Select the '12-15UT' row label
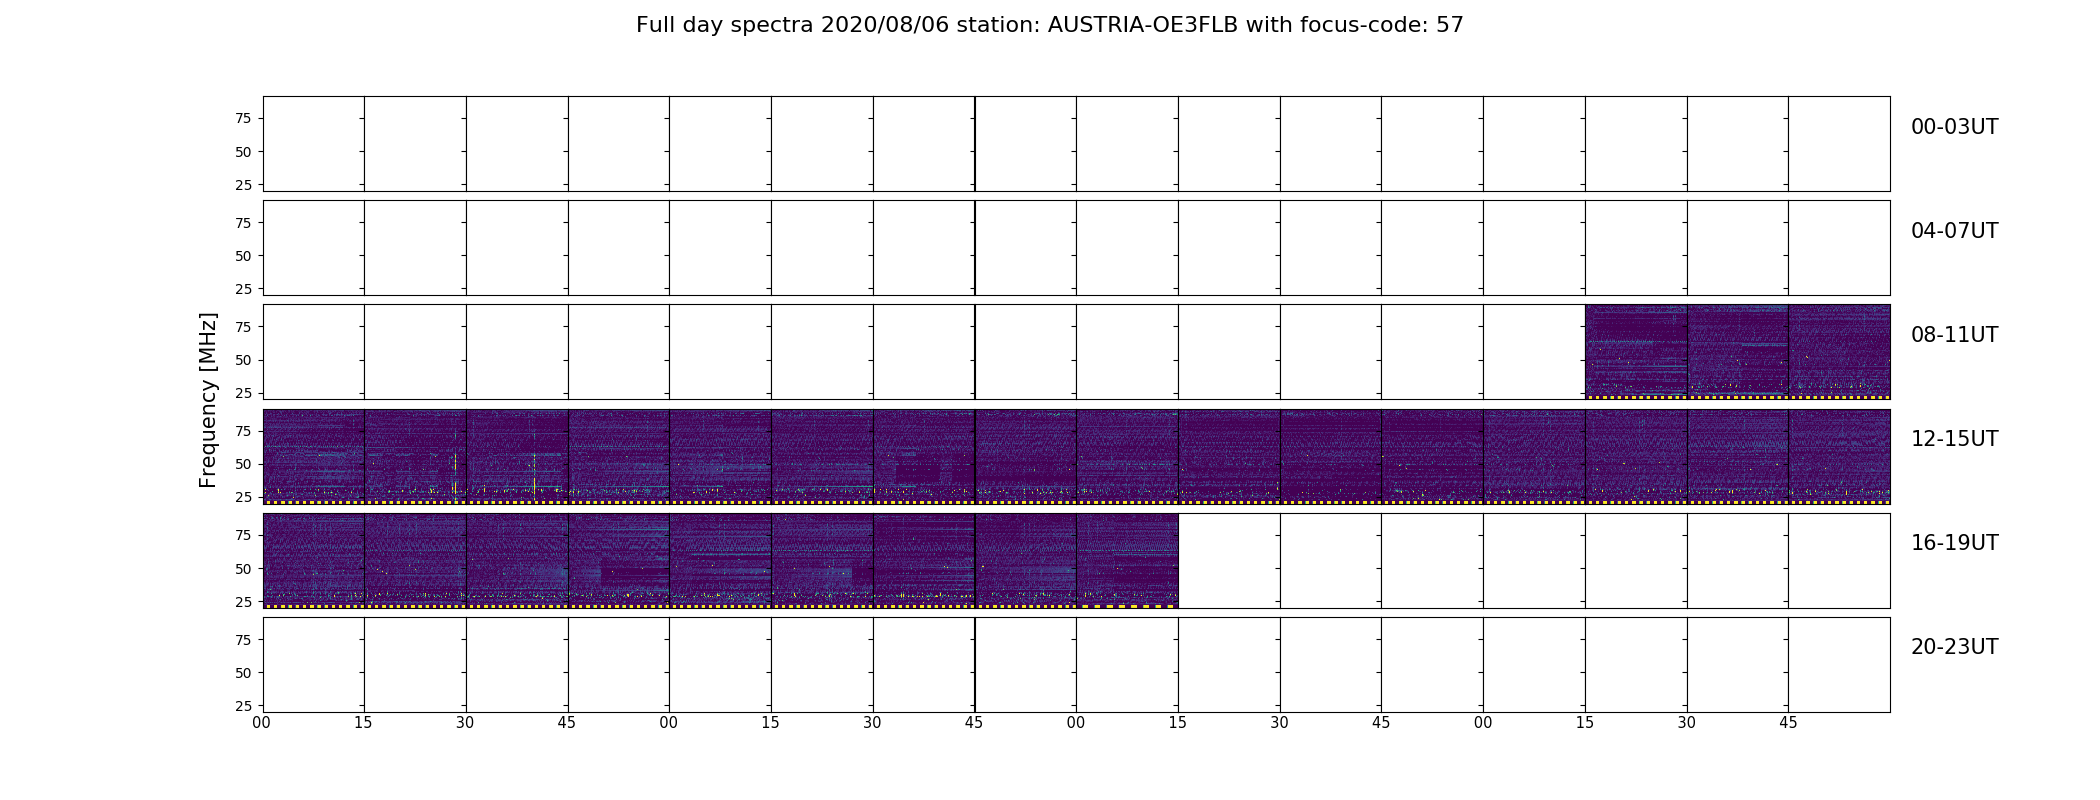The width and height of the screenshot is (2100, 800). point(1954,439)
